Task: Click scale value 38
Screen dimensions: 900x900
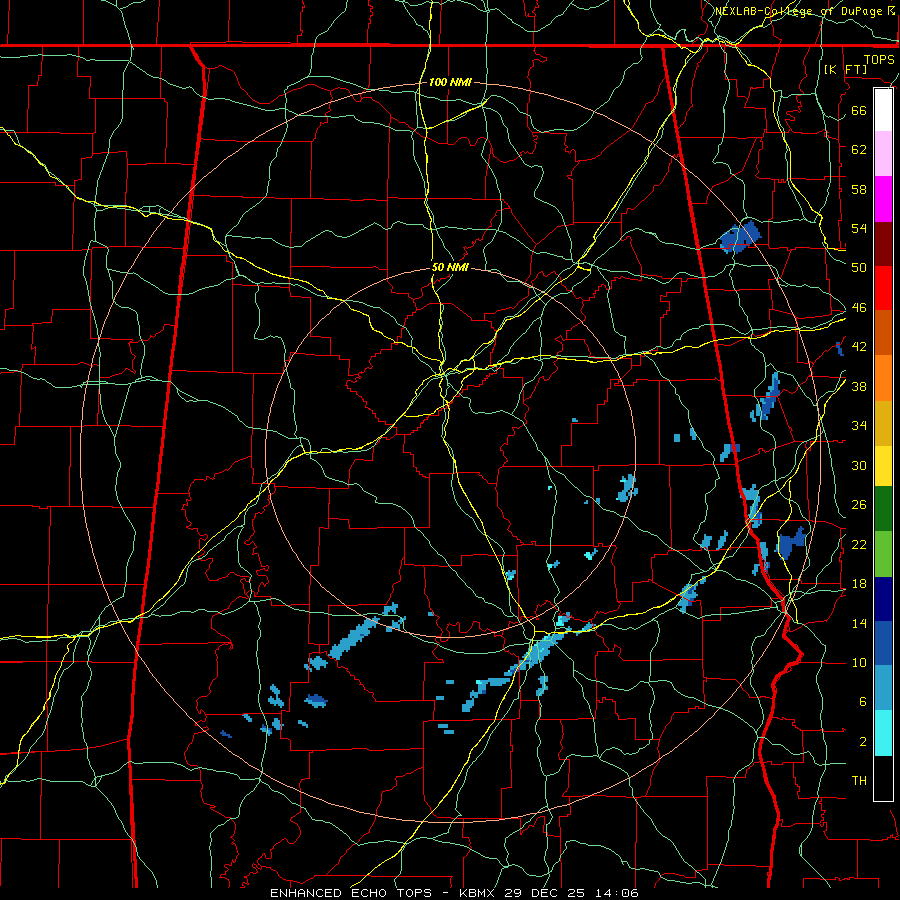Action: [859, 386]
